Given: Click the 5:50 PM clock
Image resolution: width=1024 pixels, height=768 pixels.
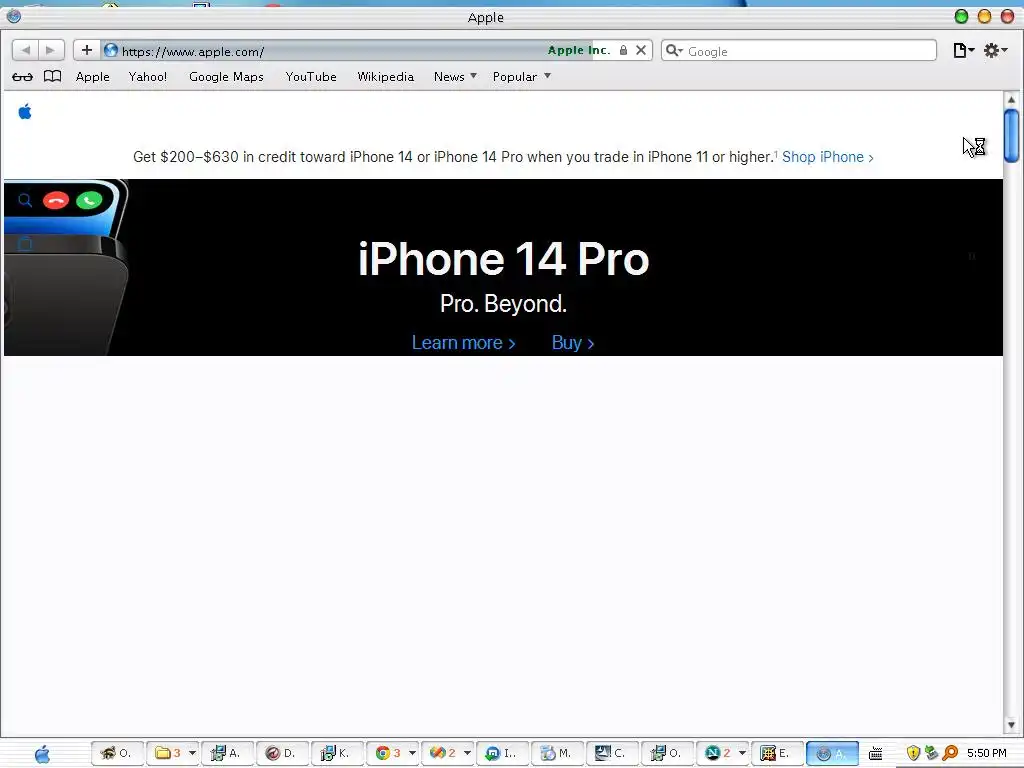Looking at the screenshot, I should (x=987, y=754).
